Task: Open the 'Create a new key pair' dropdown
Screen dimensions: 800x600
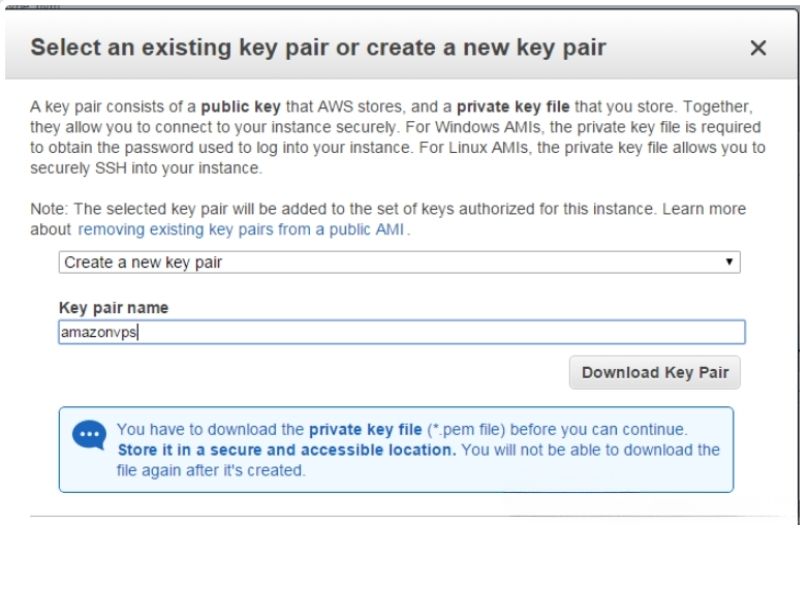Action: [x=399, y=262]
